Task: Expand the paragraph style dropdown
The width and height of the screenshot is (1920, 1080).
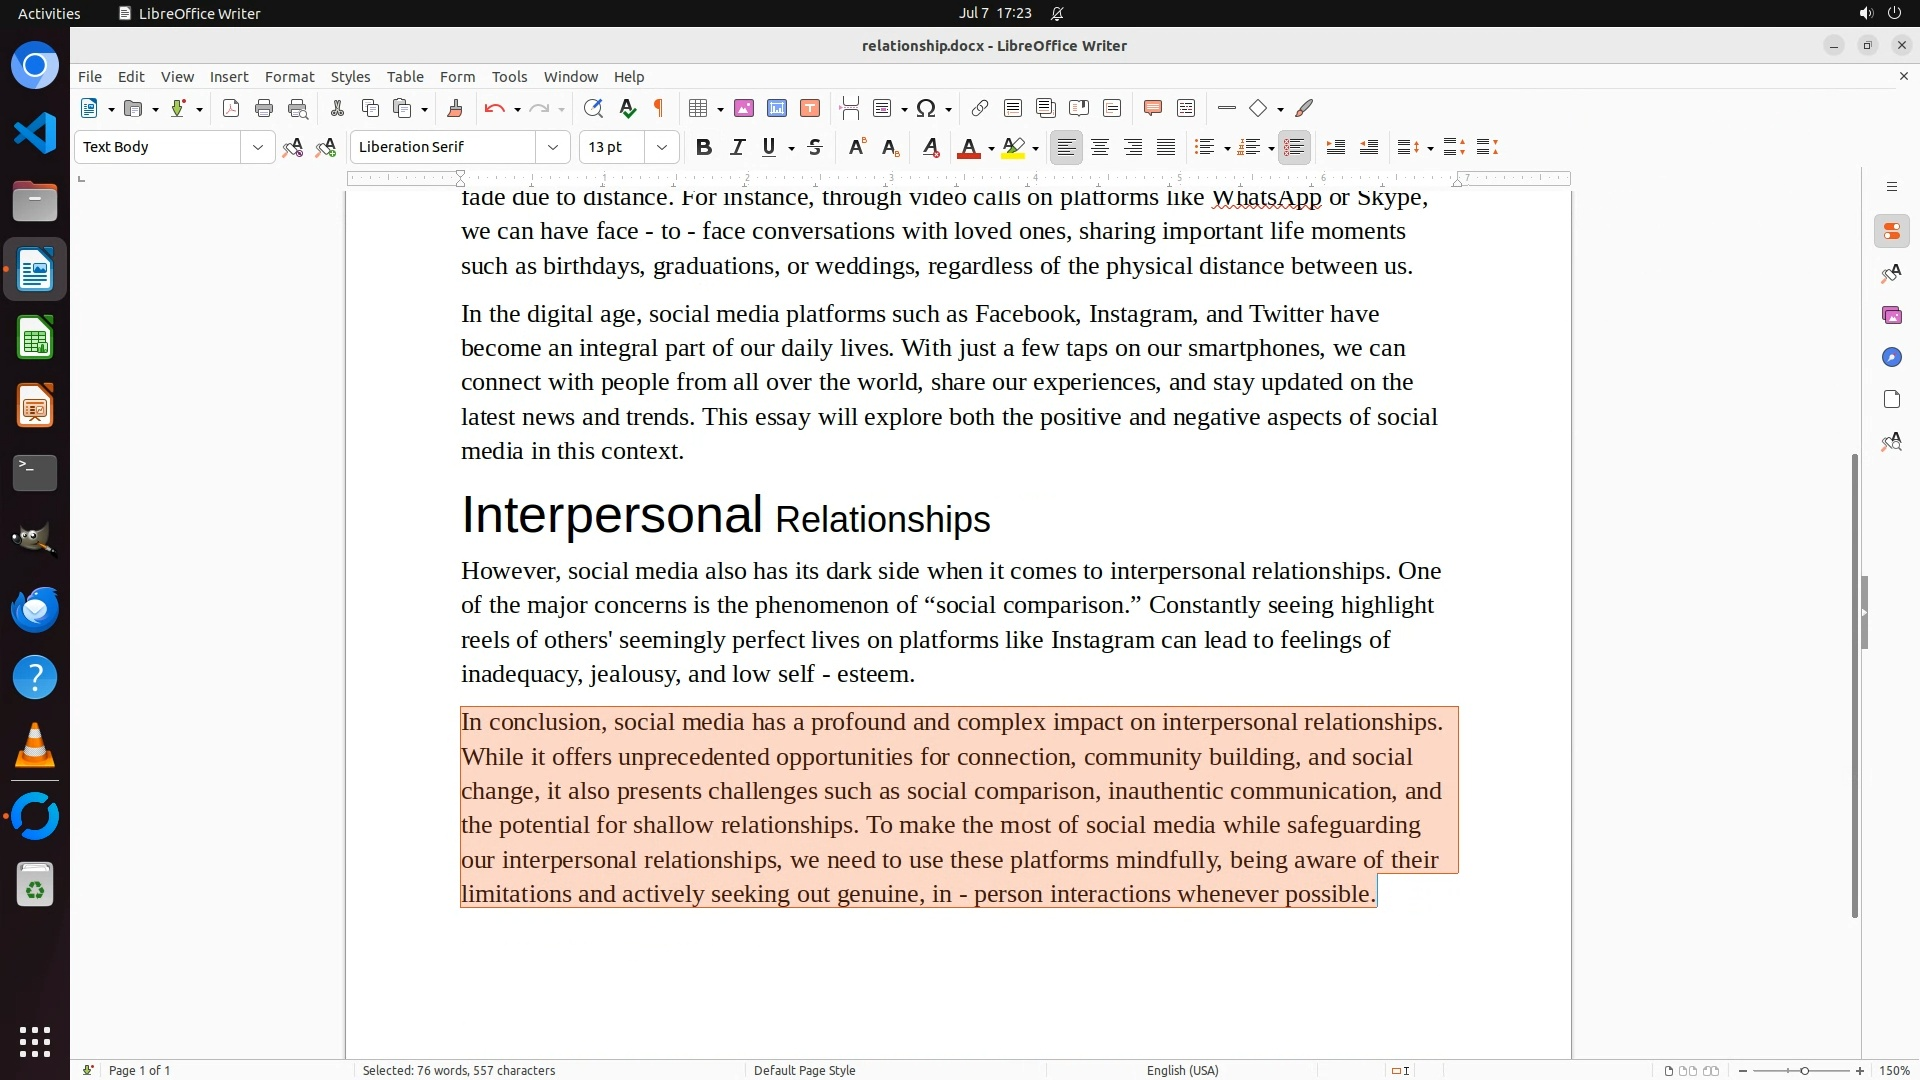Action: [x=257, y=147]
